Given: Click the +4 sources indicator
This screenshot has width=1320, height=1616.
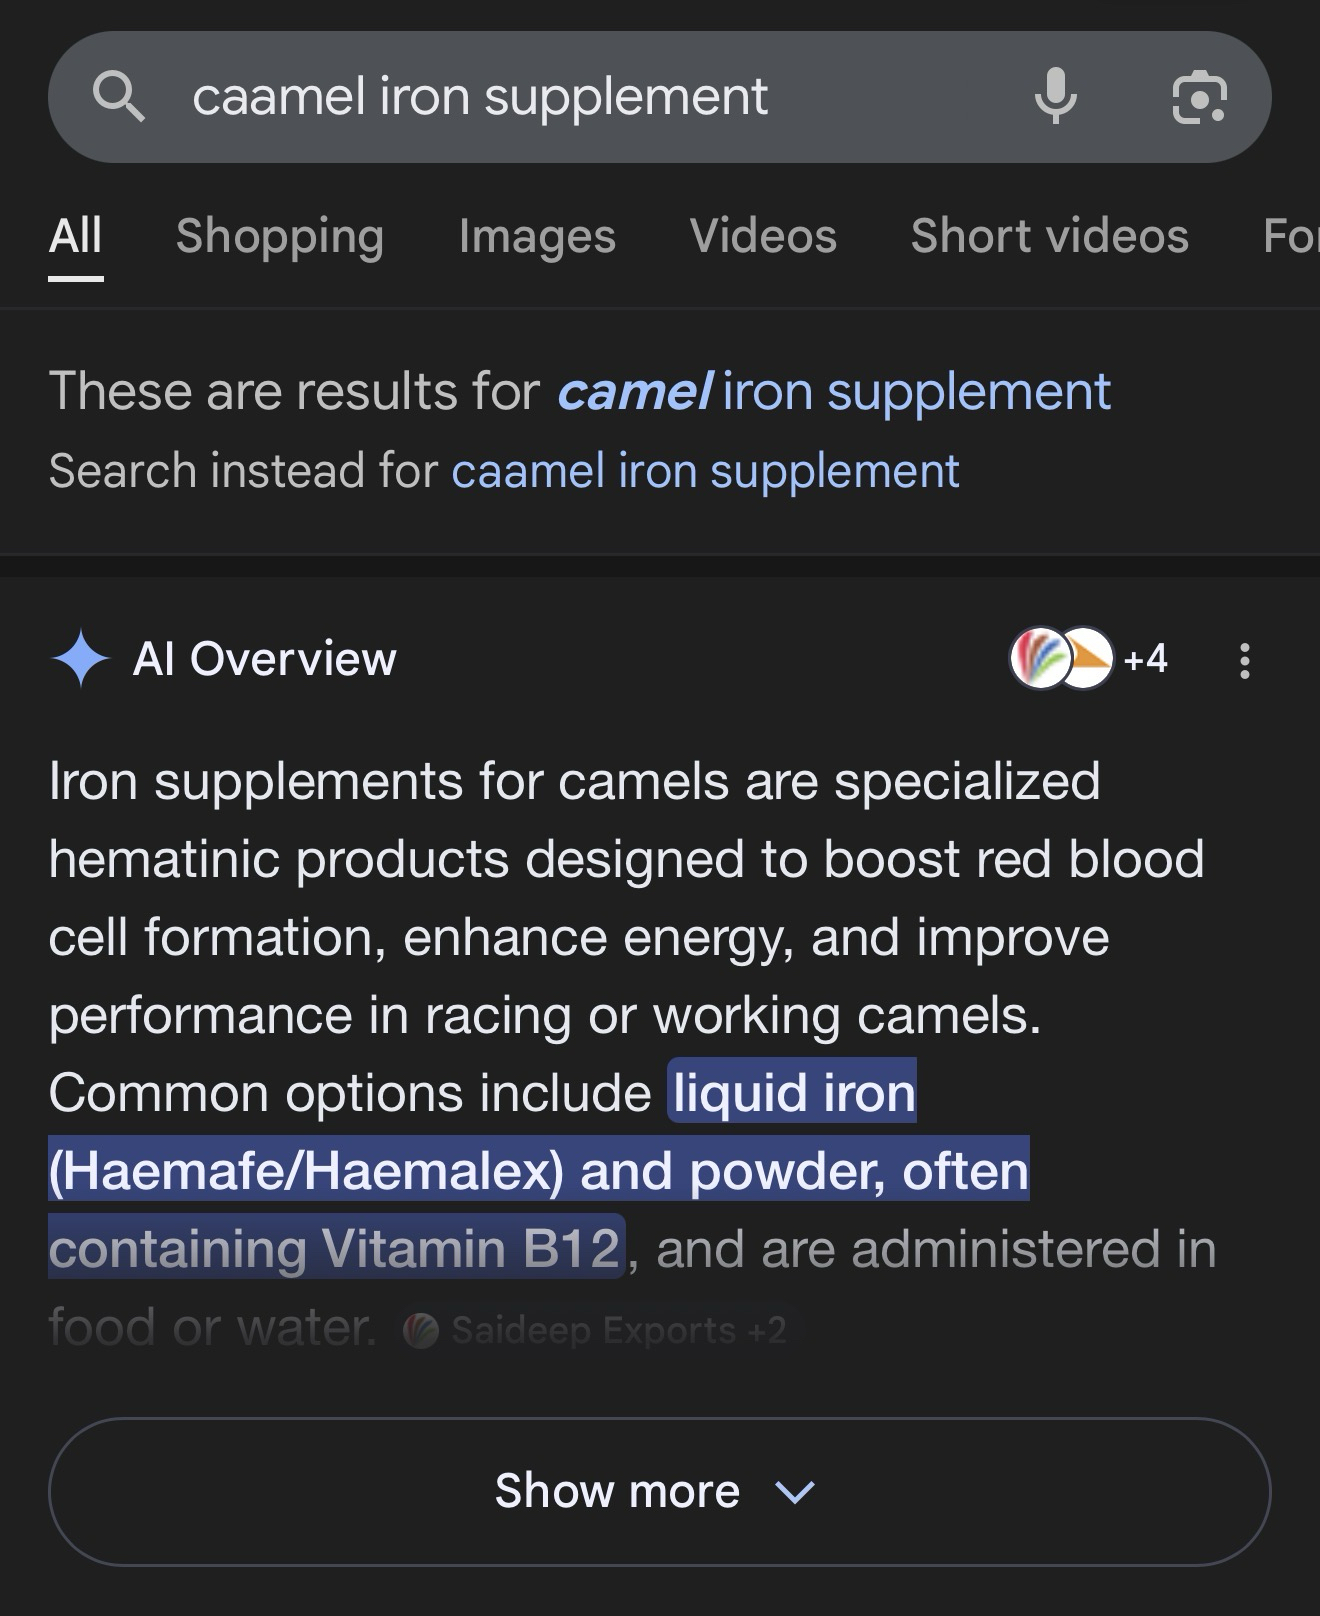Looking at the screenshot, I should pyautogui.click(x=1146, y=659).
